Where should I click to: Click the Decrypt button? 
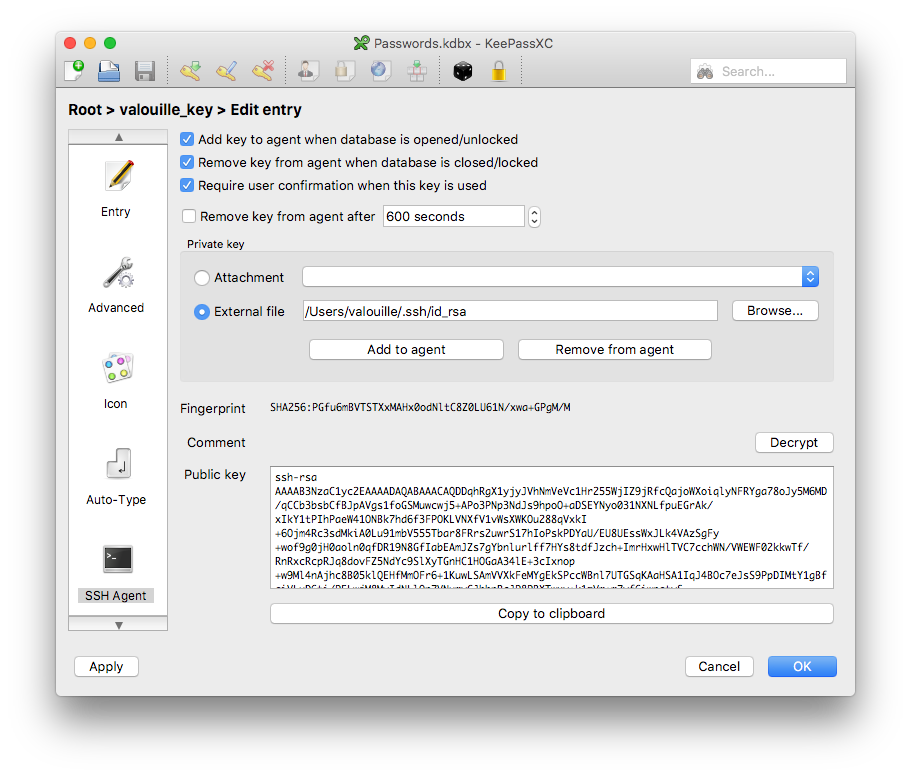coord(794,443)
